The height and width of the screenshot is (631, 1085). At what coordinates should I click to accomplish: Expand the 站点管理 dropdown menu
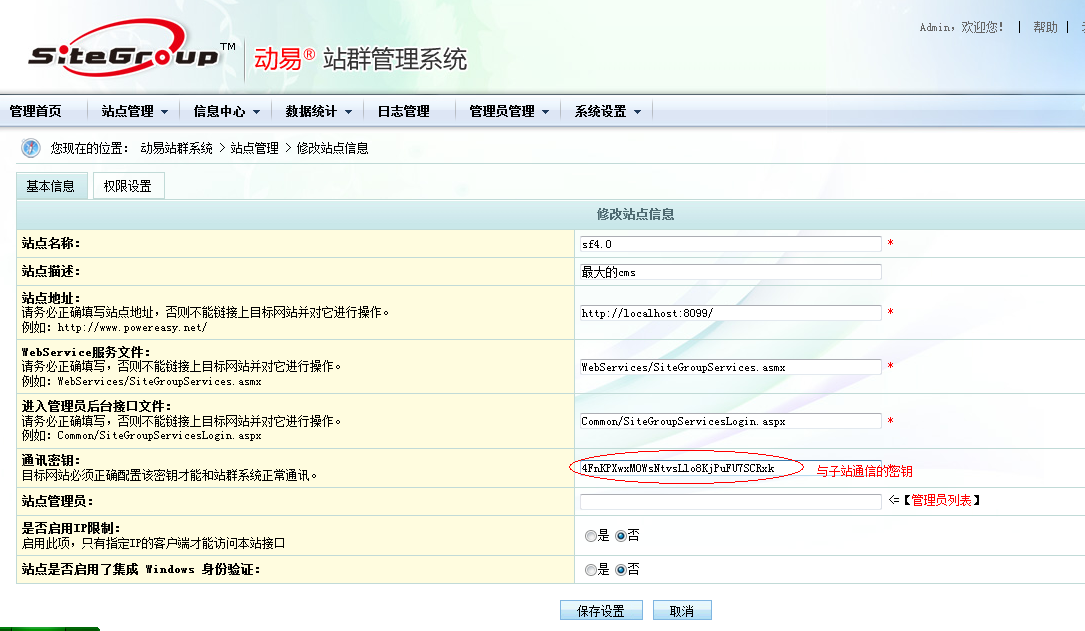coord(134,112)
